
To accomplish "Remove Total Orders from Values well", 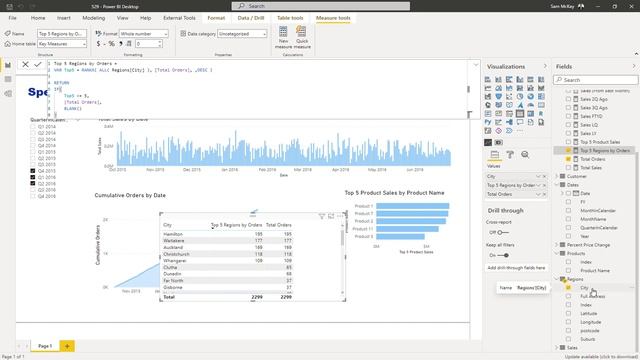I will pos(544,194).
